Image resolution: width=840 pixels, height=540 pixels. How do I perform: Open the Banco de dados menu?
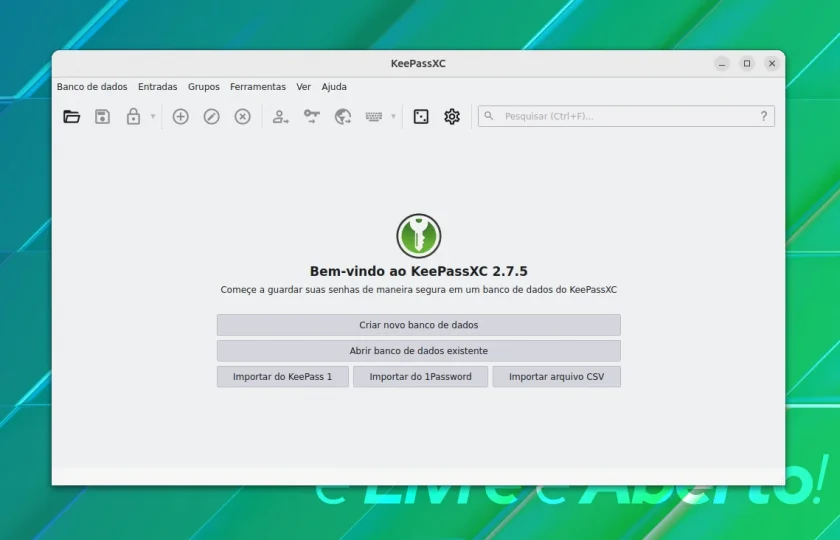tap(92, 87)
